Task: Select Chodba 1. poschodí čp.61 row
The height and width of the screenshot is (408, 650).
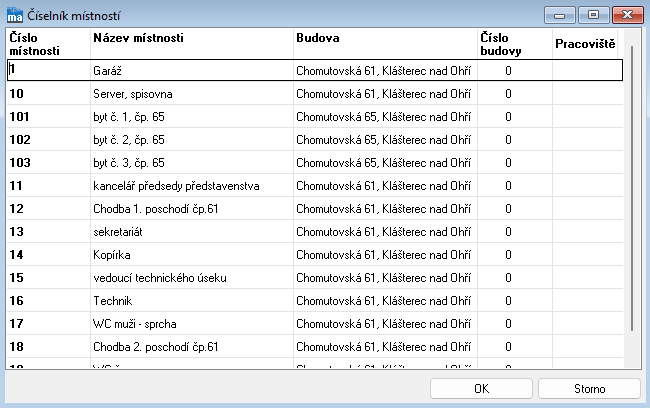Action: click(x=315, y=209)
